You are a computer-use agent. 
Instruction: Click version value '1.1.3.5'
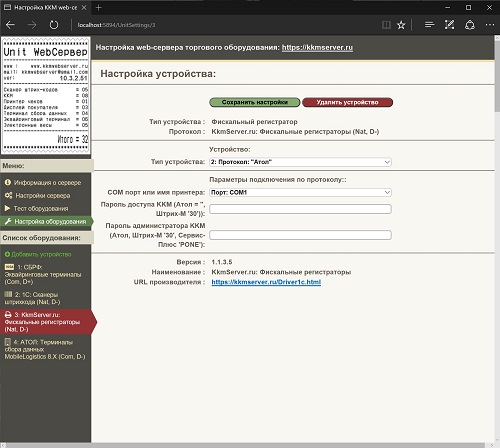click(222, 262)
